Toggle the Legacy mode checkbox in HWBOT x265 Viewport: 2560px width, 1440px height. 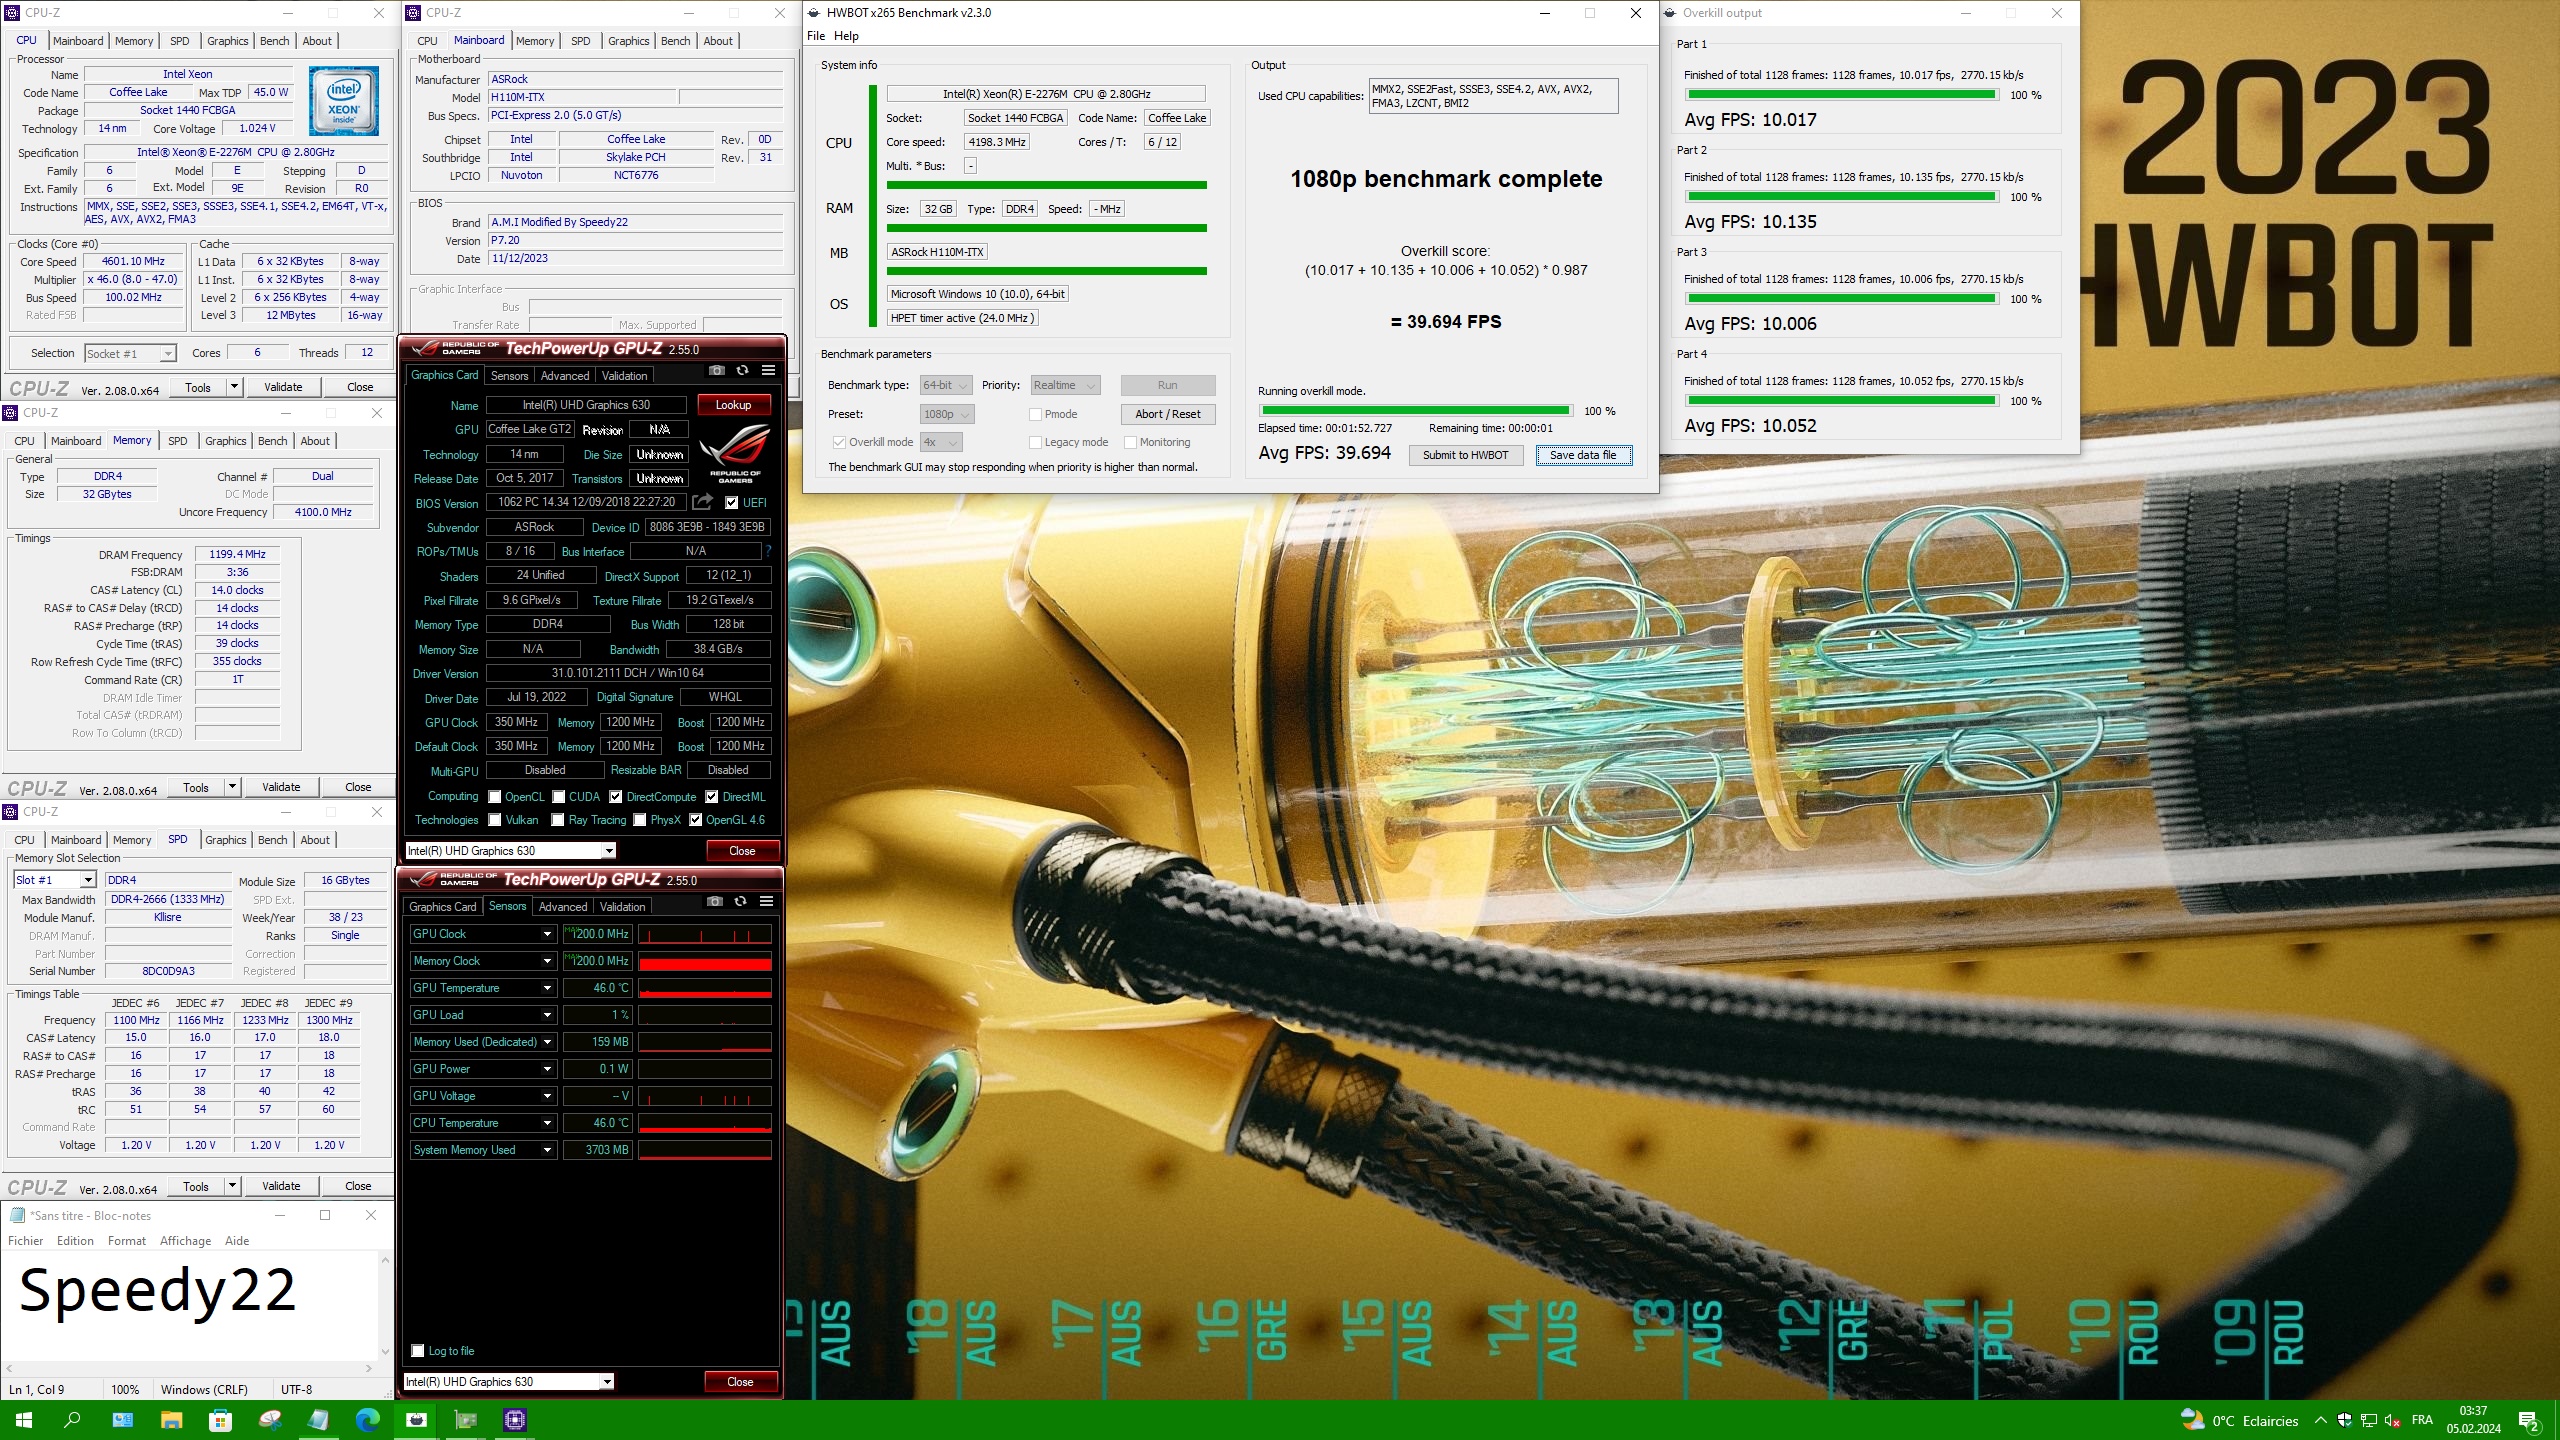click(x=1035, y=442)
